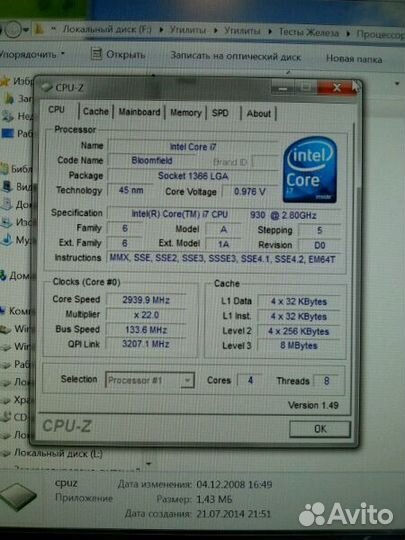Click Записать на оптический диск
Screen dimensions: 405x540
[236, 56]
